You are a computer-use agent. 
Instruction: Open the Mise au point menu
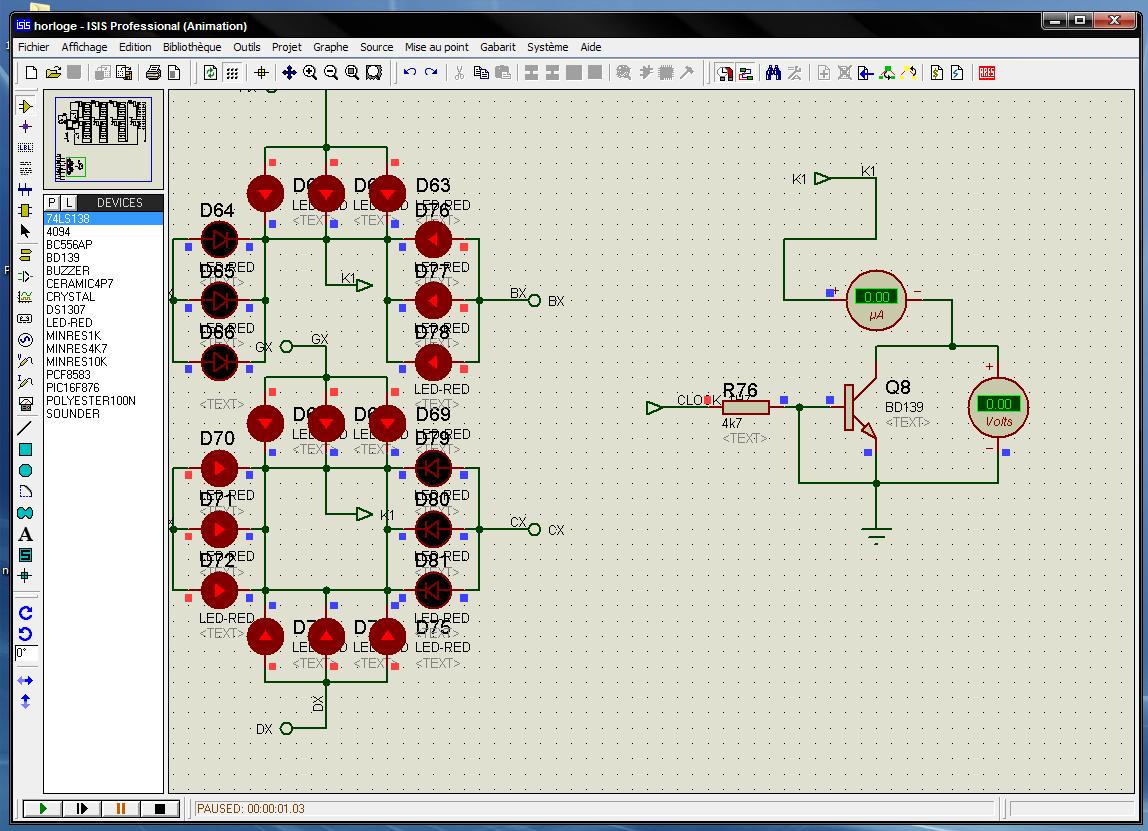436,47
